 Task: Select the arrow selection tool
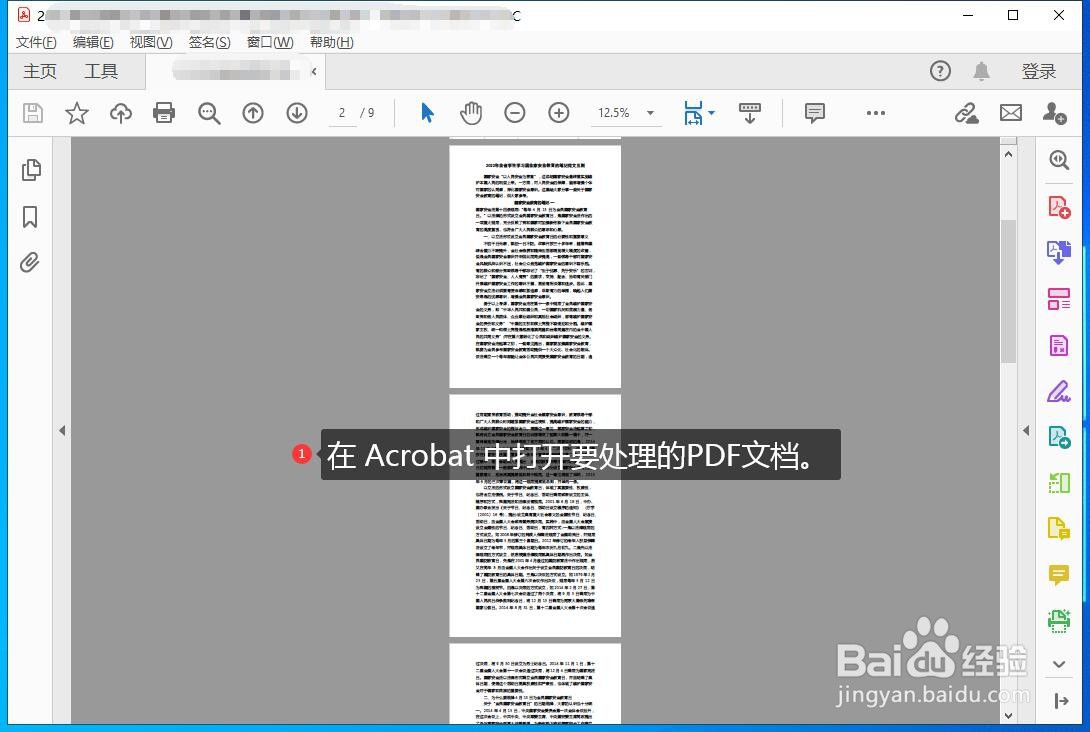427,113
